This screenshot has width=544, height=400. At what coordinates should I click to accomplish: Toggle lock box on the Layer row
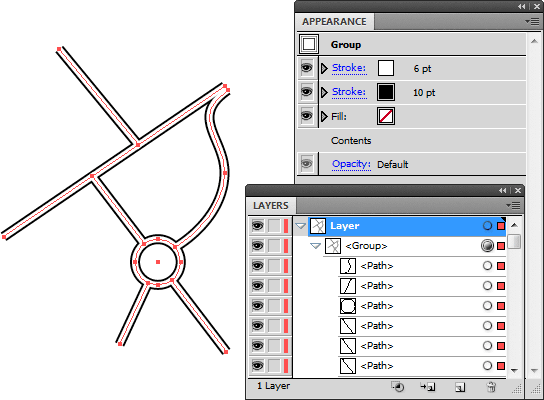pos(274,226)
